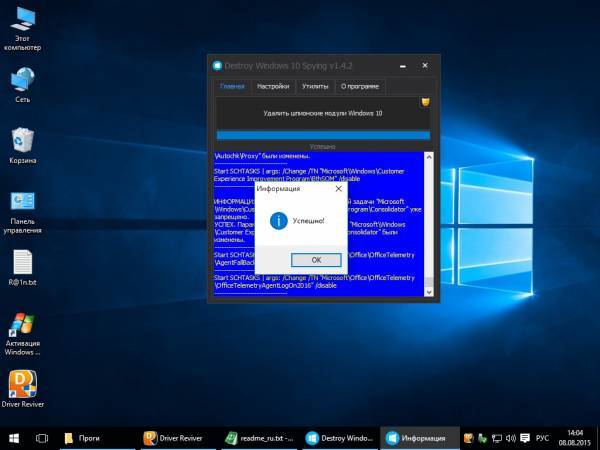Open the Утилиты tab

pyautogui.click(x=315, y=87)
